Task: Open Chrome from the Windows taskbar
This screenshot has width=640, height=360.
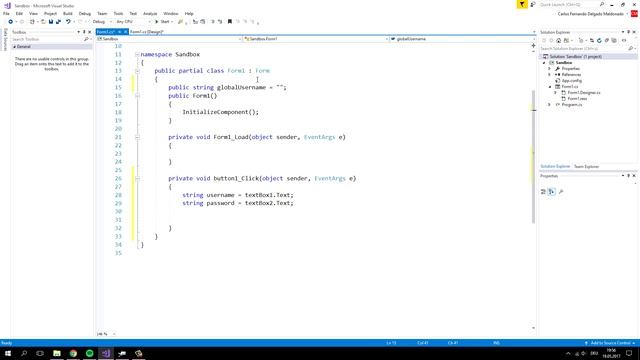Action: coord(73,353)
